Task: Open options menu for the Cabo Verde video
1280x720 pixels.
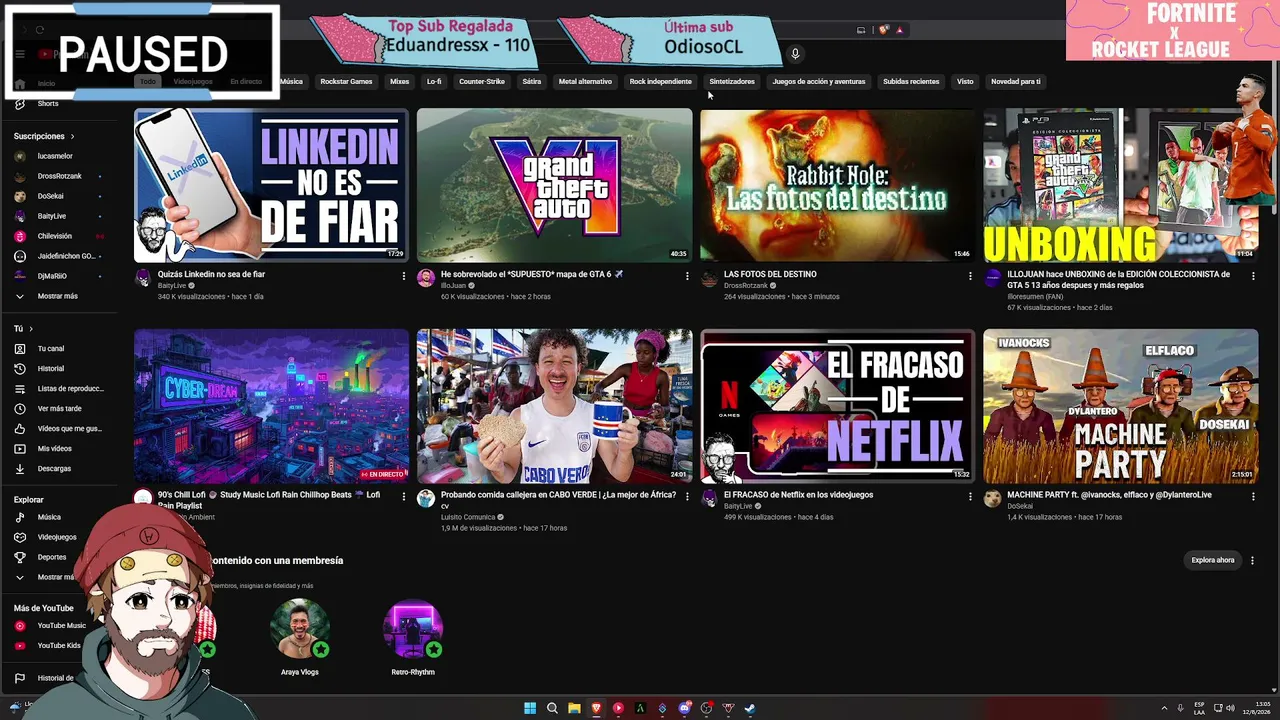Action: click(687, 496)
